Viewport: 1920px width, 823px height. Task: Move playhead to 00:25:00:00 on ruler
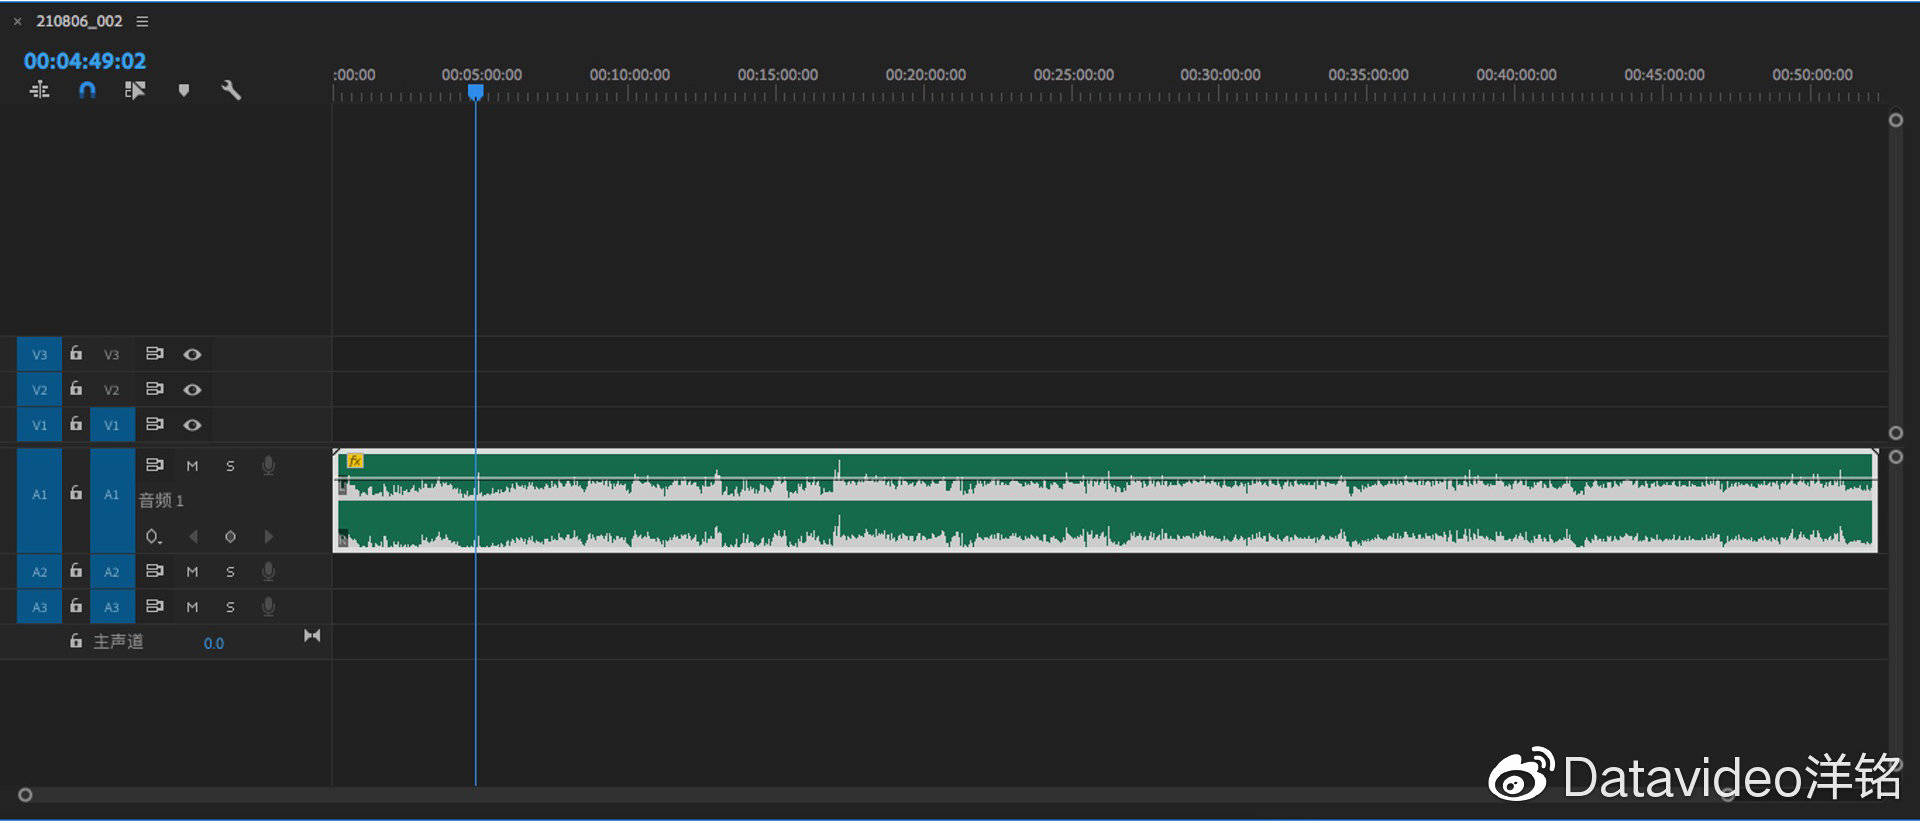coord(1073,93)
